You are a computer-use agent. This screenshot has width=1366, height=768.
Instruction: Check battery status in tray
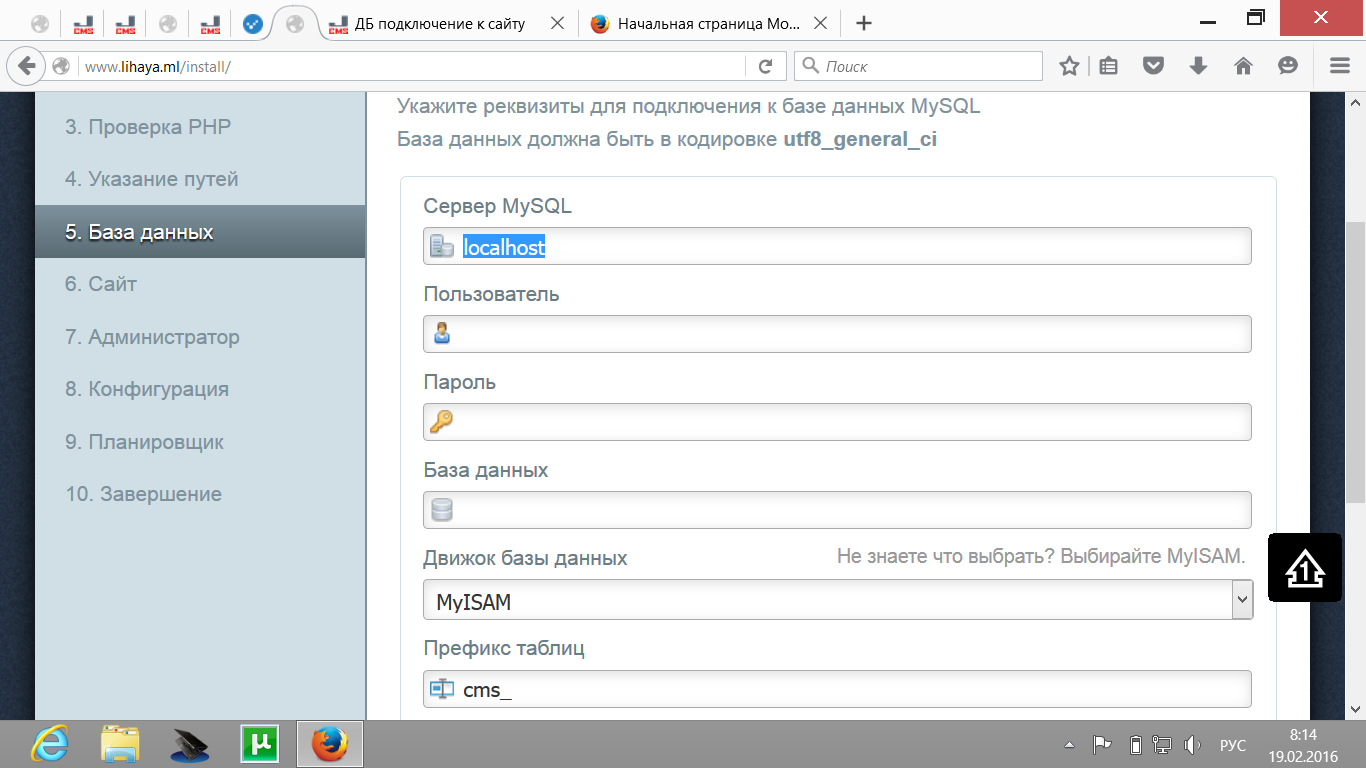click(1135, 745)
